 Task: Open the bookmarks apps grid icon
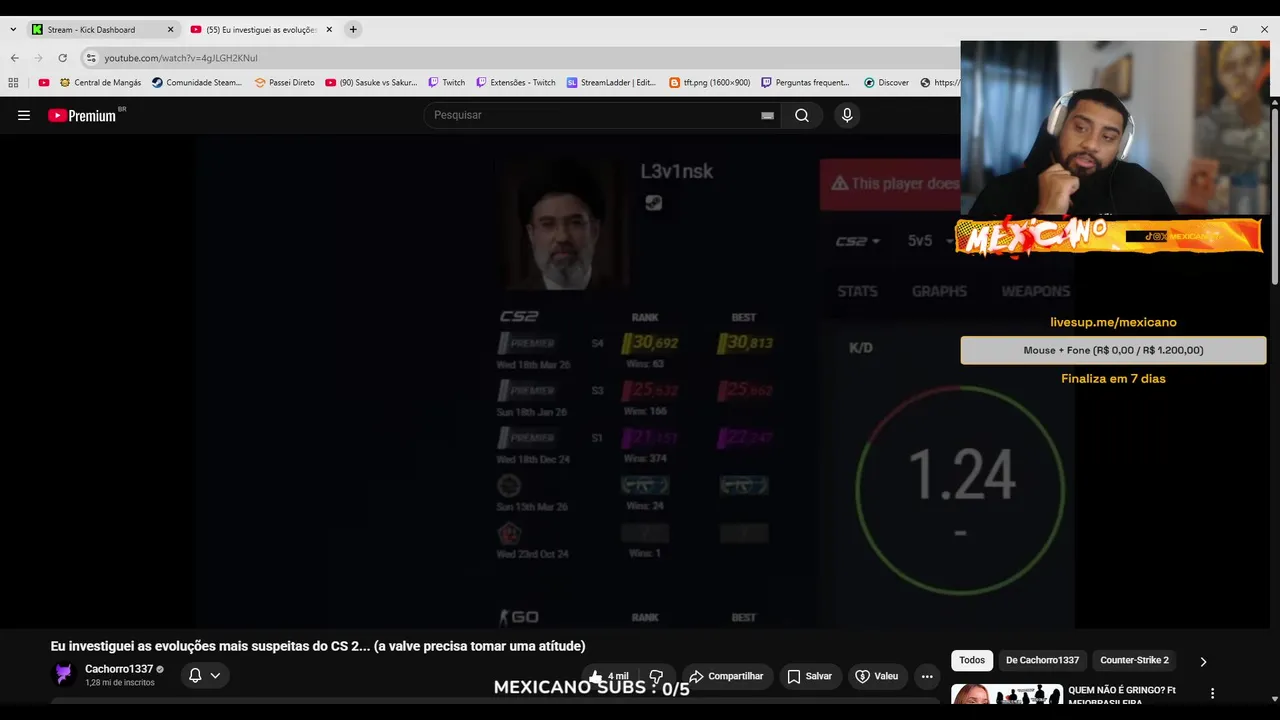click(x=13, y=83)
